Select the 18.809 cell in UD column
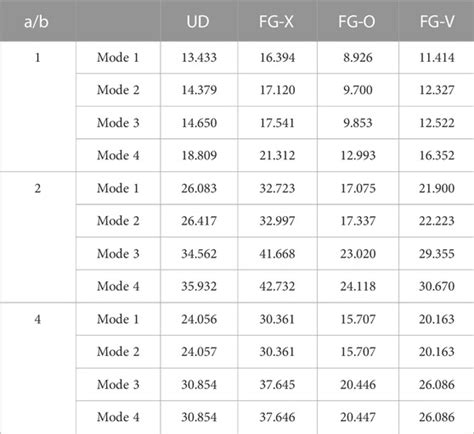Screen dimensions: 474x434 pyautogui.click(x=199, y=156)
